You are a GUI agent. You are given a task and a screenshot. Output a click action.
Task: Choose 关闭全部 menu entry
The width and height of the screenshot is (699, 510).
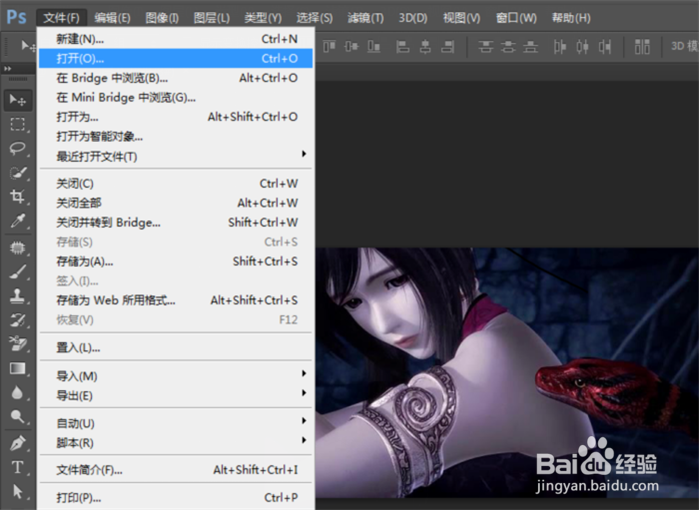pos(176,203)
